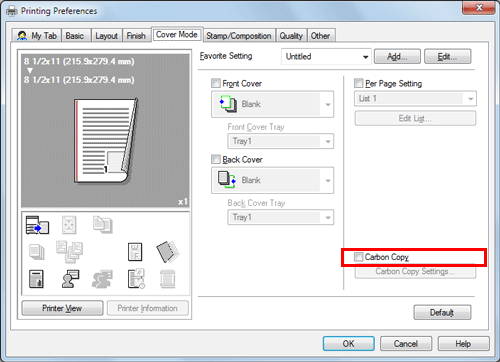Click the top '8 1/2x11' paper size text
Viewport: 500px width, 362px height.
79,61
